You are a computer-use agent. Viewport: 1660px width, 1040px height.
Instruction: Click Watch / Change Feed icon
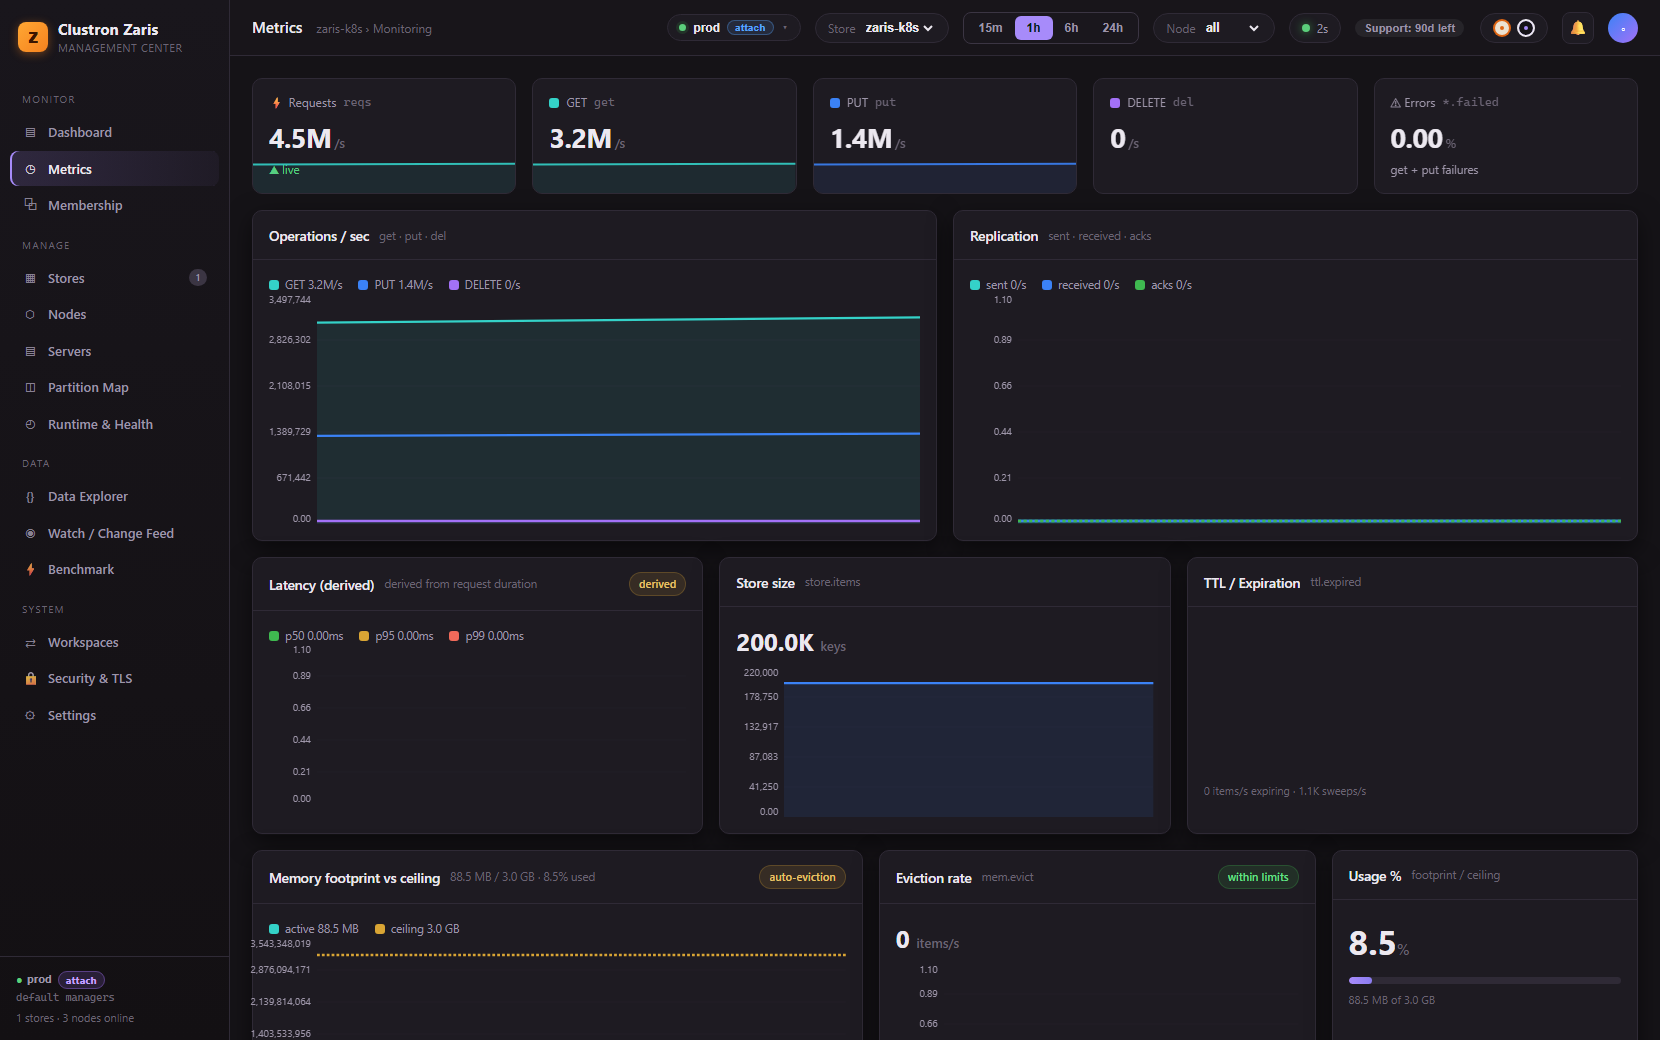point(30,534)
